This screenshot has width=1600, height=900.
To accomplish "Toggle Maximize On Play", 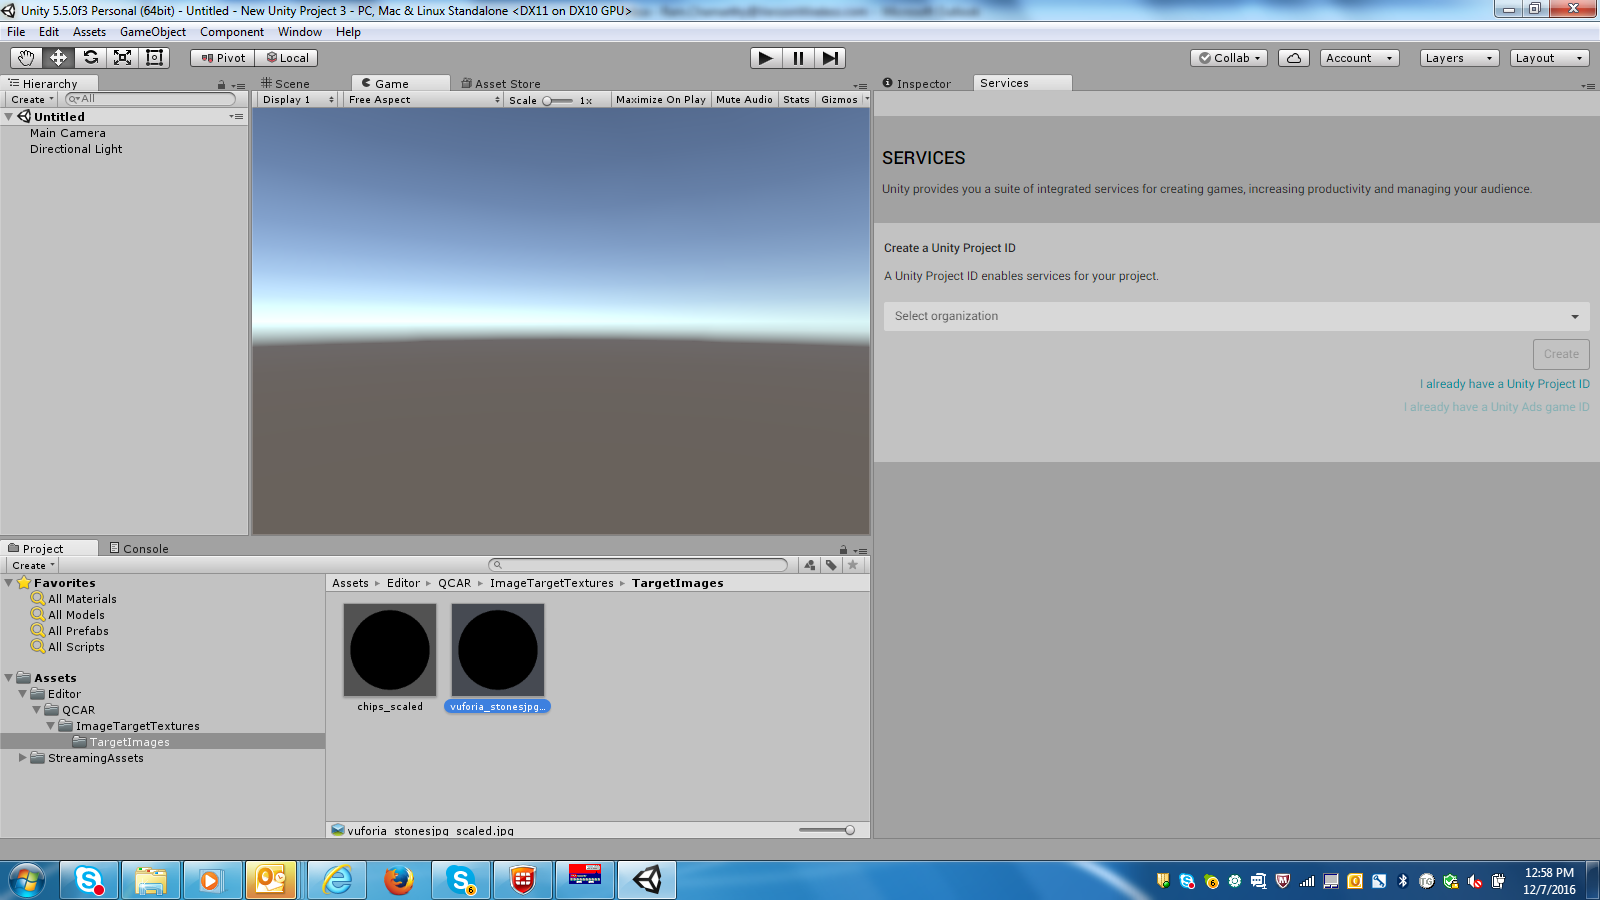I will 660,100.
